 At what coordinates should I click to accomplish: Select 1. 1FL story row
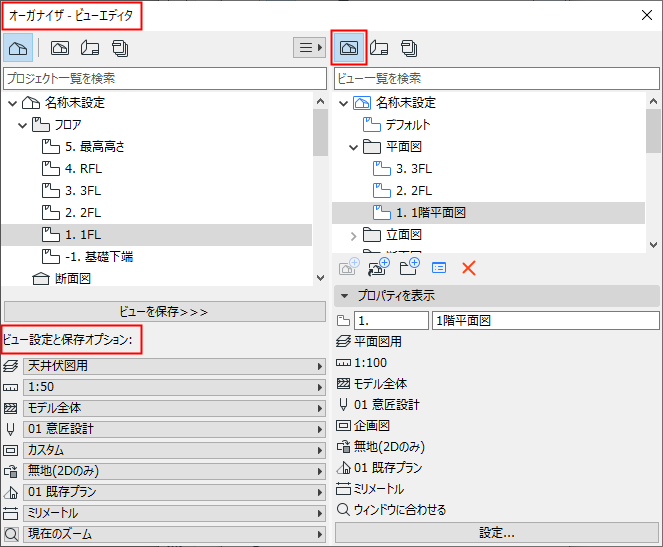[x=157, y=235]
